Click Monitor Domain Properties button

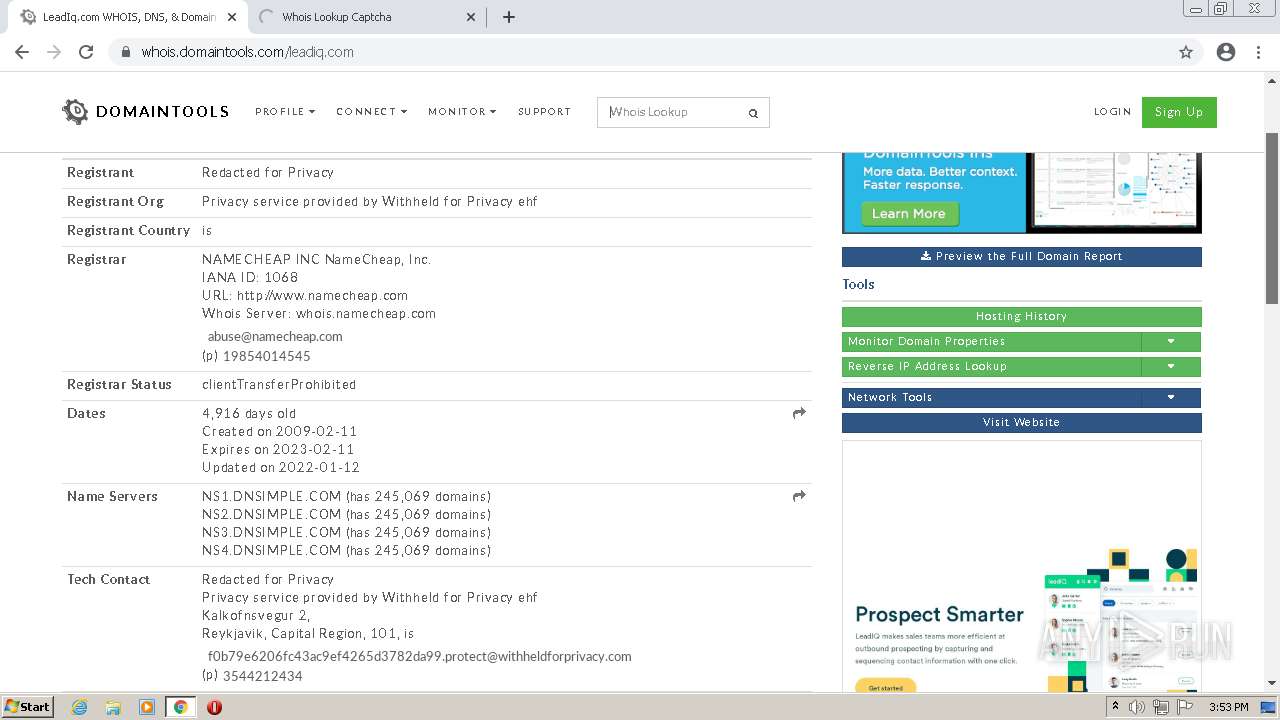pyautogui.click(x=991, y=341)
